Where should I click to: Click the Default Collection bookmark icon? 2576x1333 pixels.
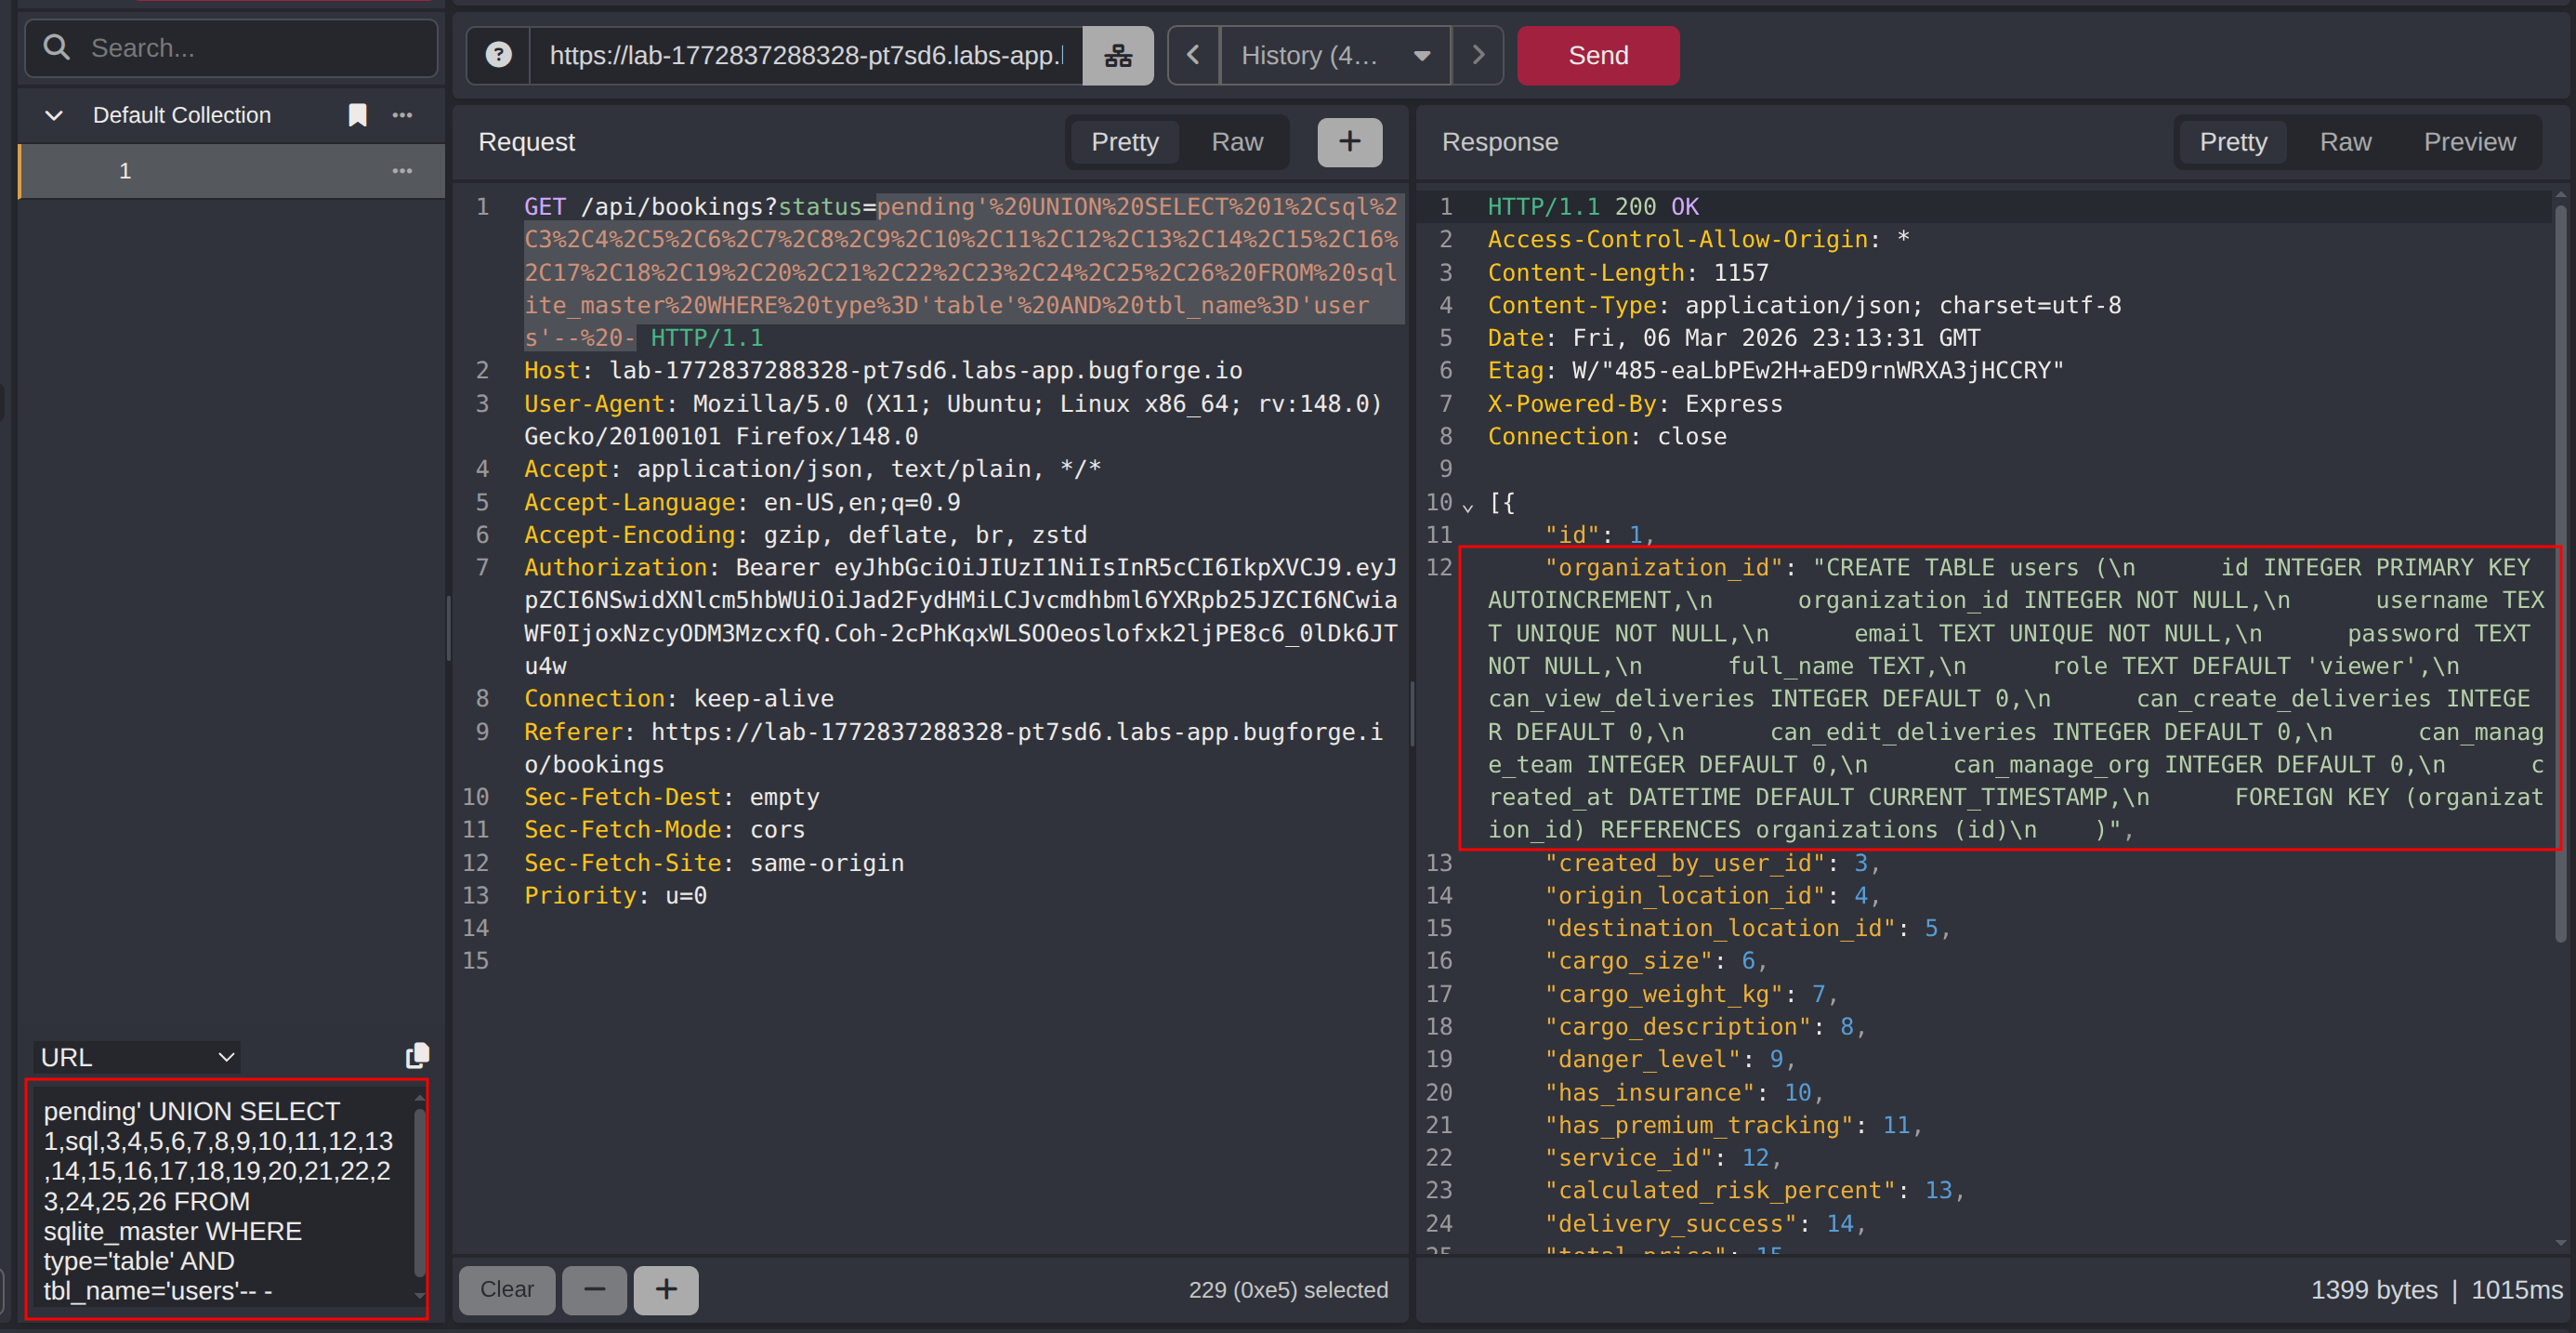[x=357, y=115]
